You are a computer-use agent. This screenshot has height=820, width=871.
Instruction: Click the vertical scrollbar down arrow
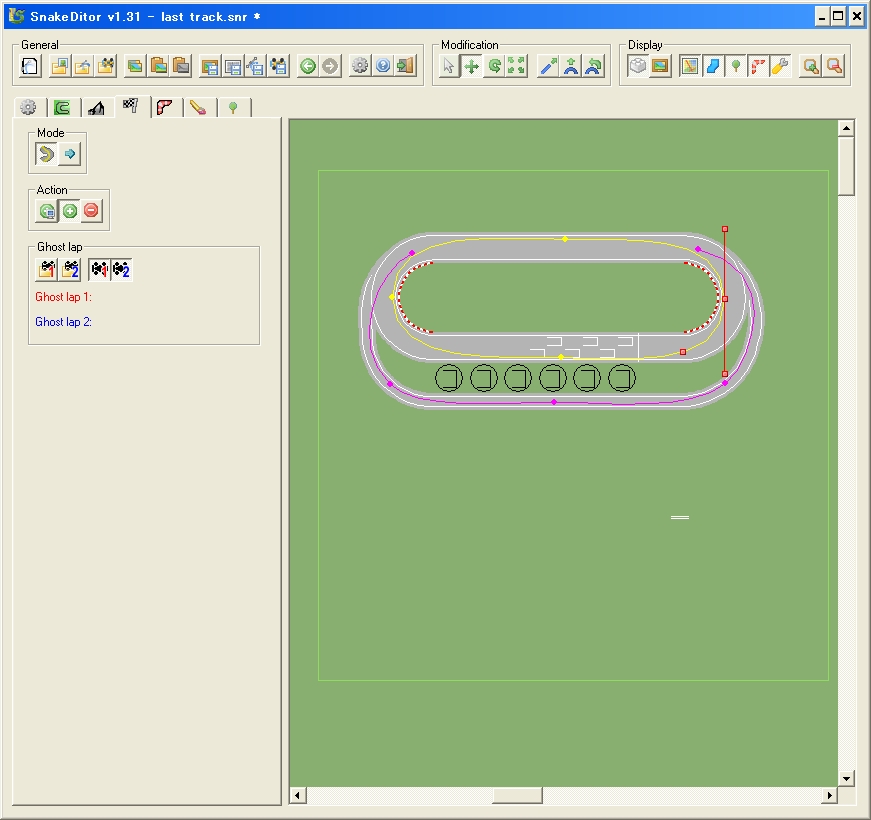pos(846,778)
